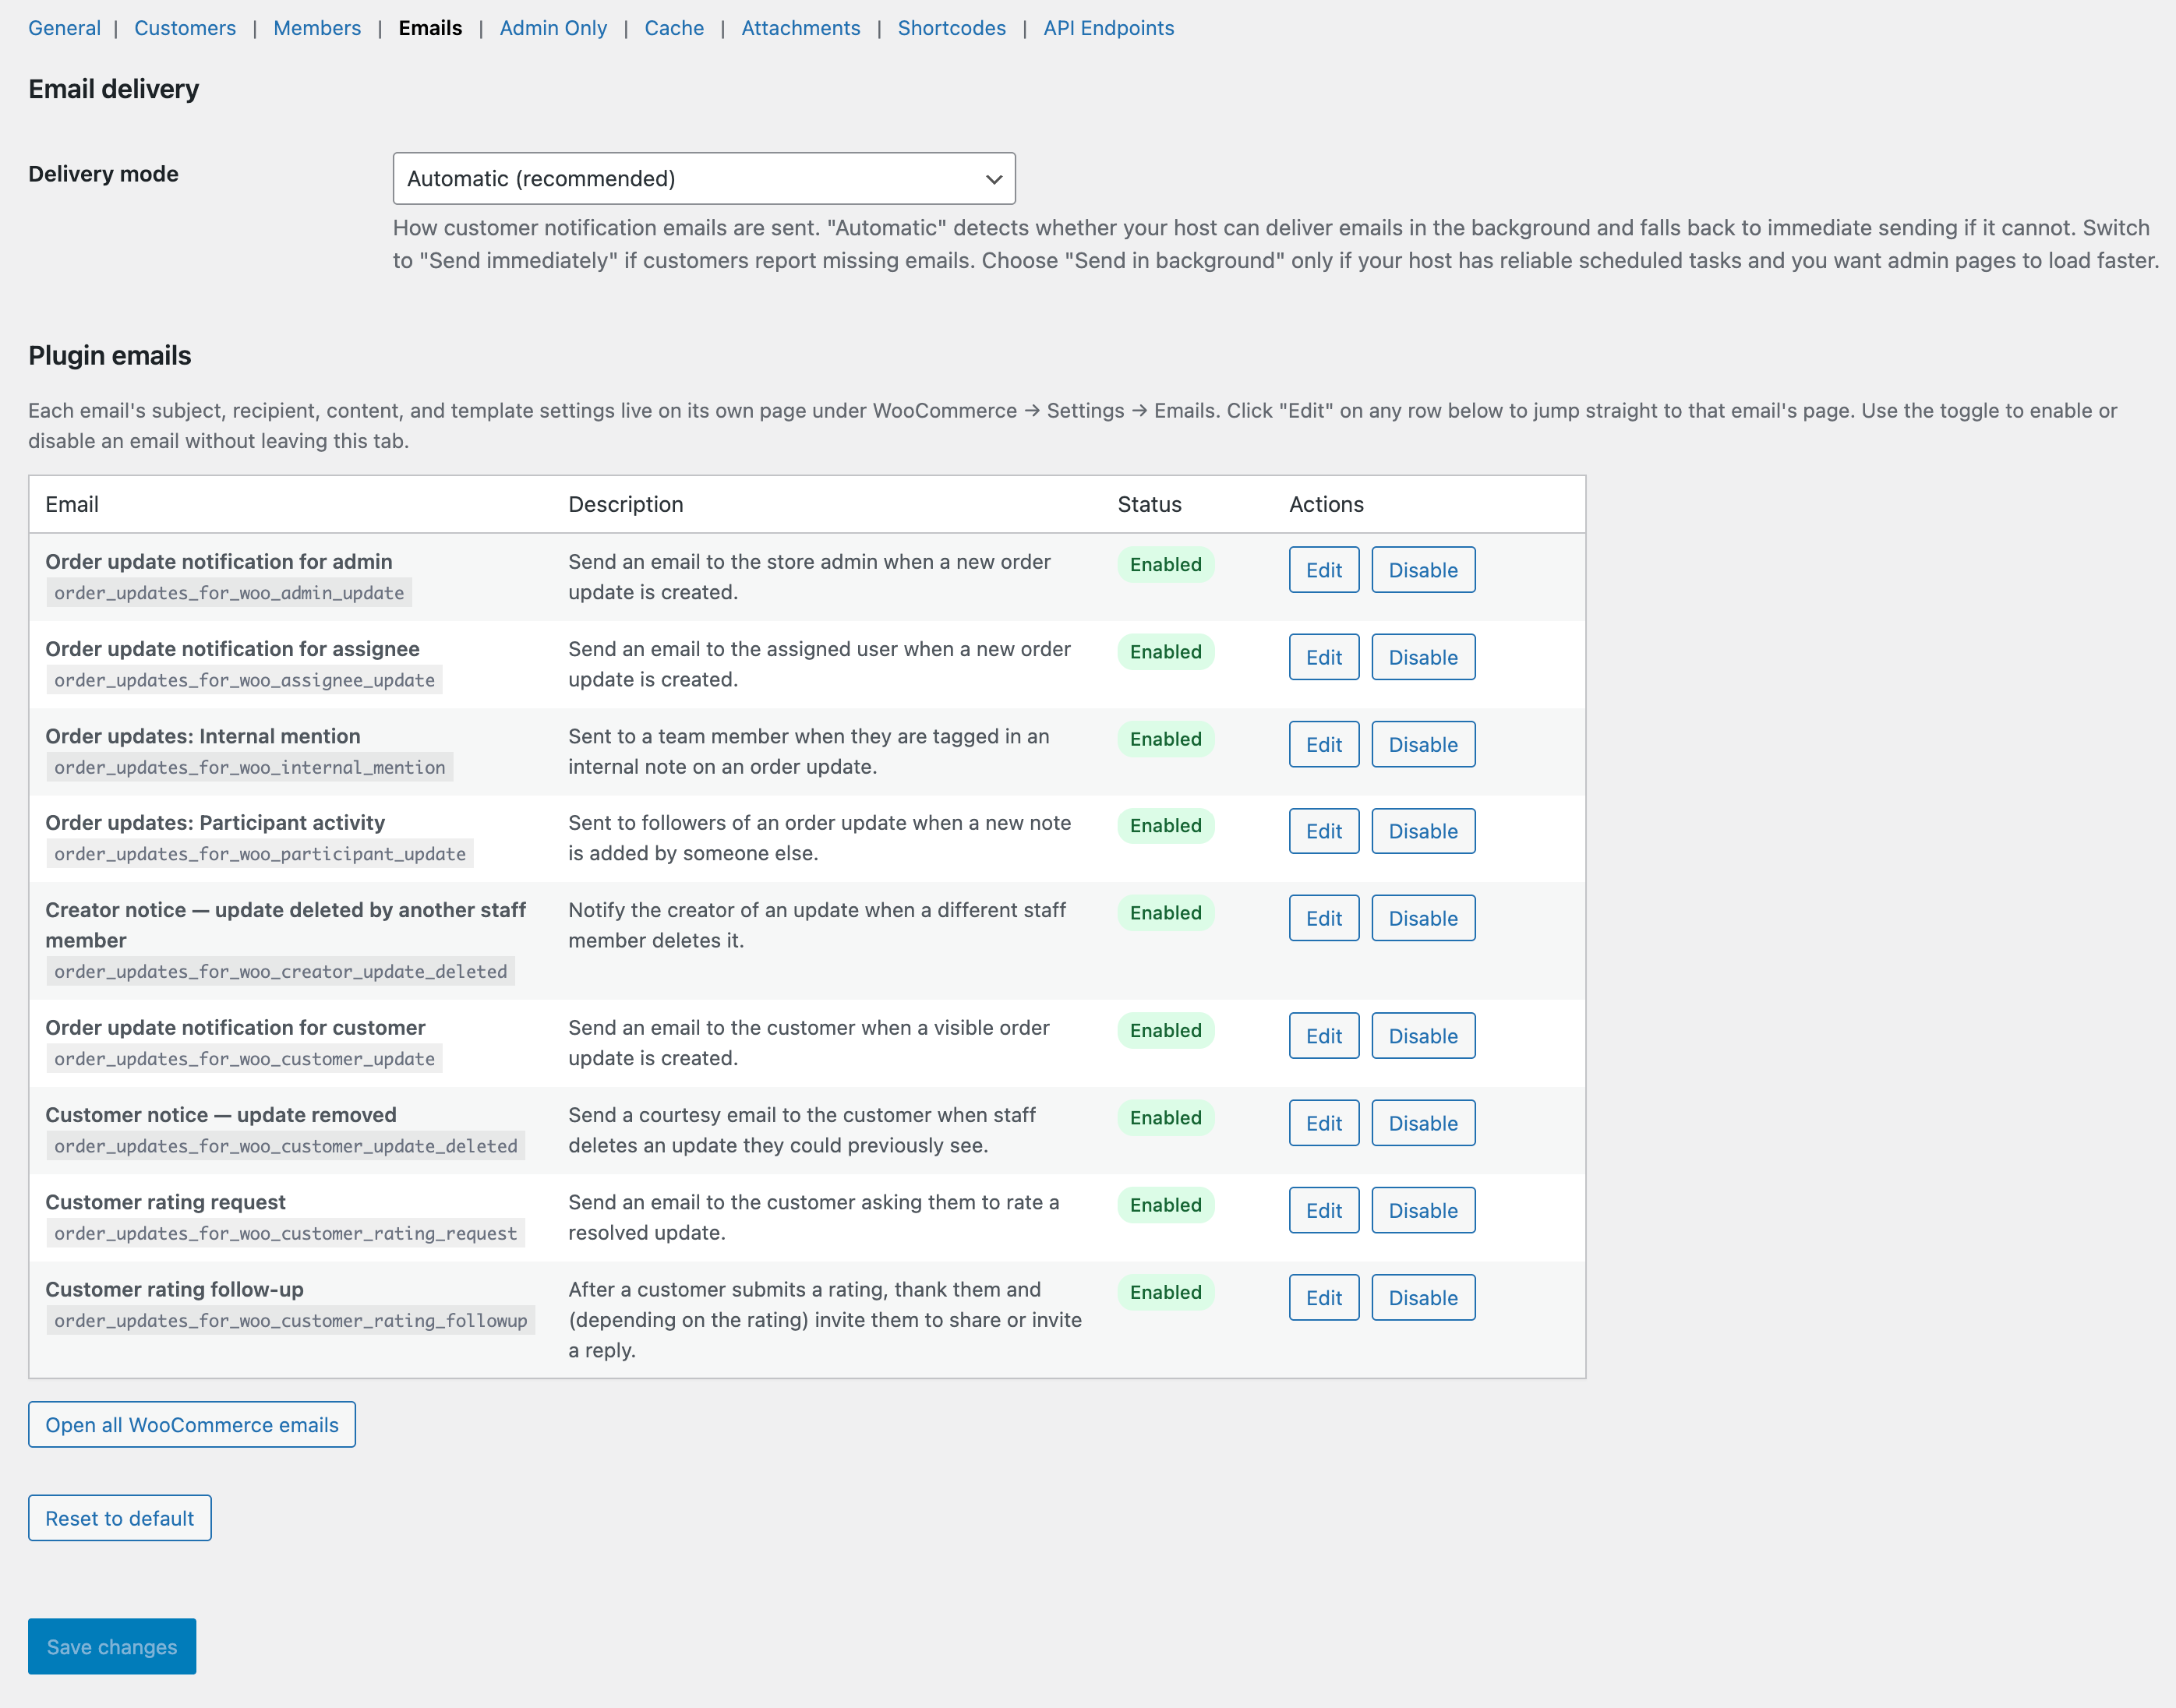Disable the Participant activity email

tap(1423, 831)
